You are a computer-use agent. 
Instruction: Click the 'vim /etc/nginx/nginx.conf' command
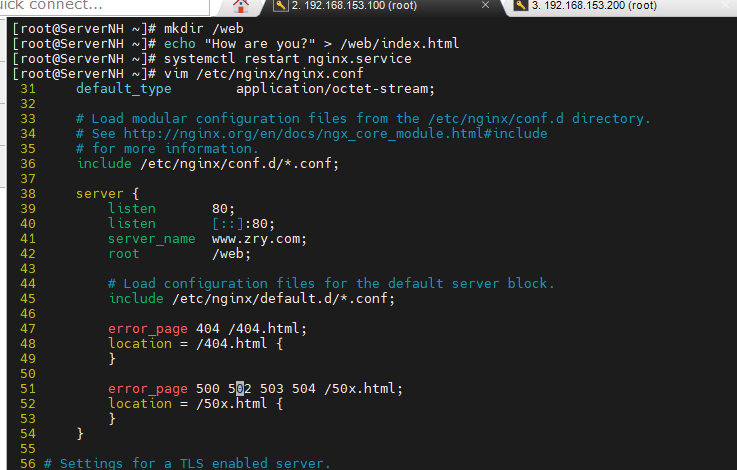[x=263, y=74]
